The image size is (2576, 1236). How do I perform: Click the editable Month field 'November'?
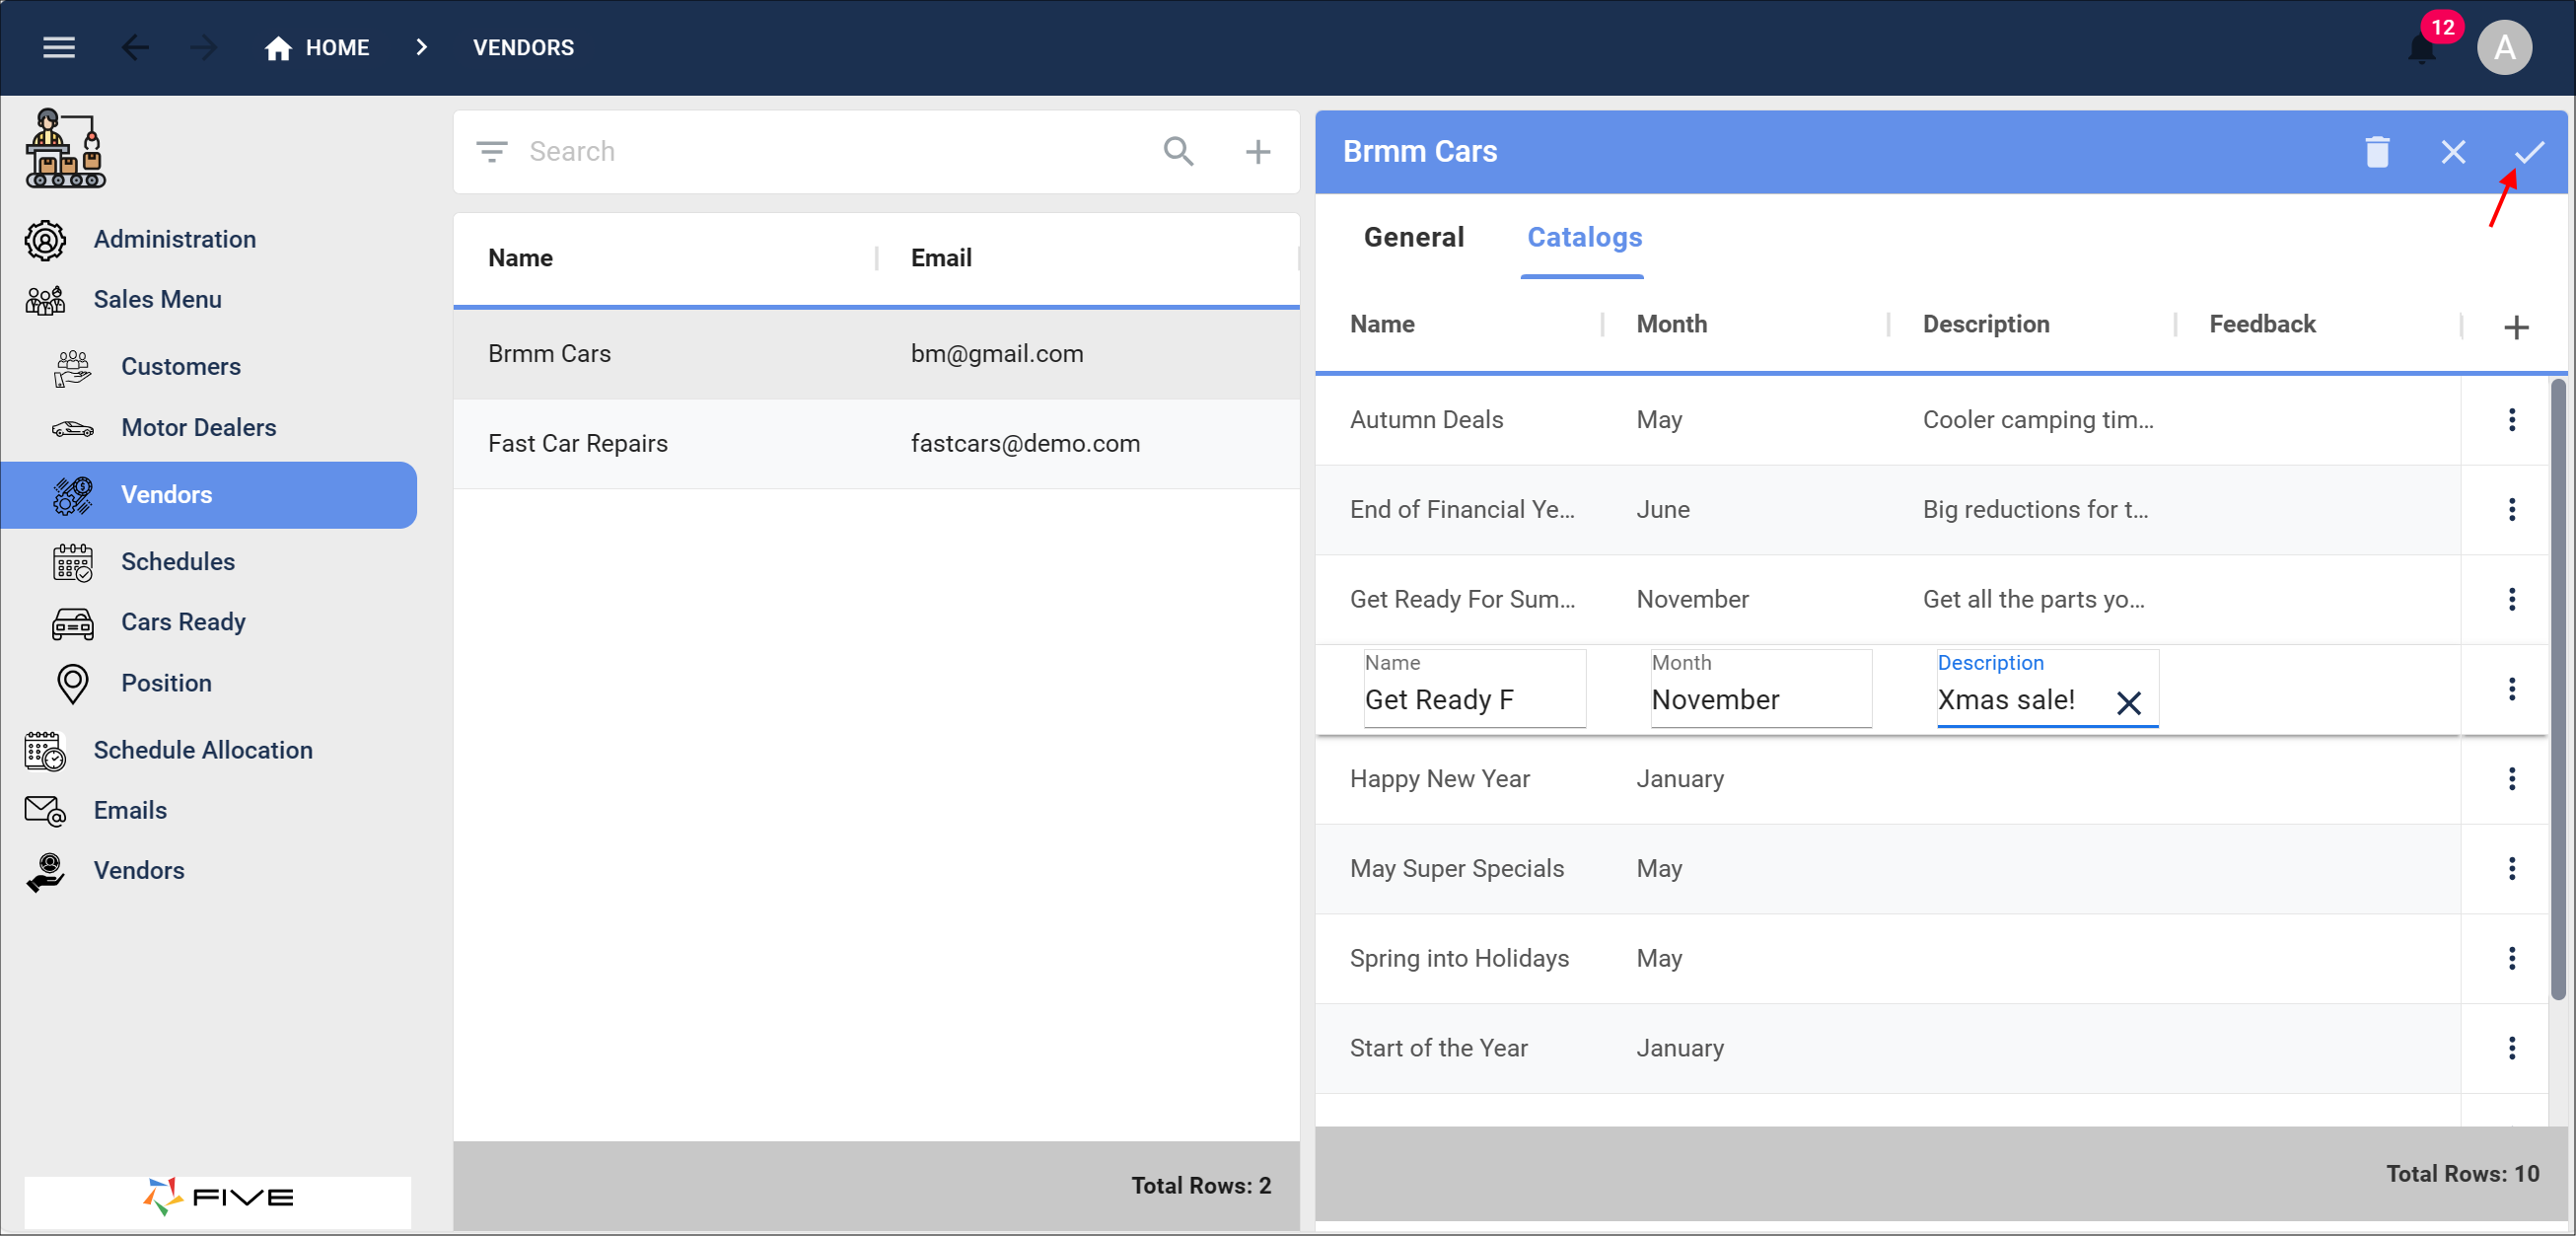[x=1760, y=689]
